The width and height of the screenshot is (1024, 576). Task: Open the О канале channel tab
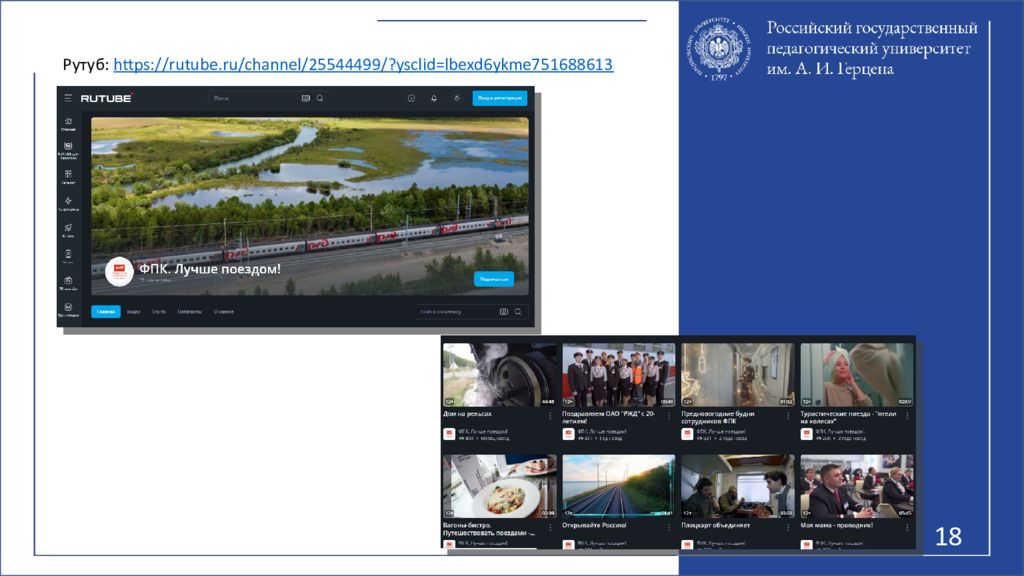223,312
